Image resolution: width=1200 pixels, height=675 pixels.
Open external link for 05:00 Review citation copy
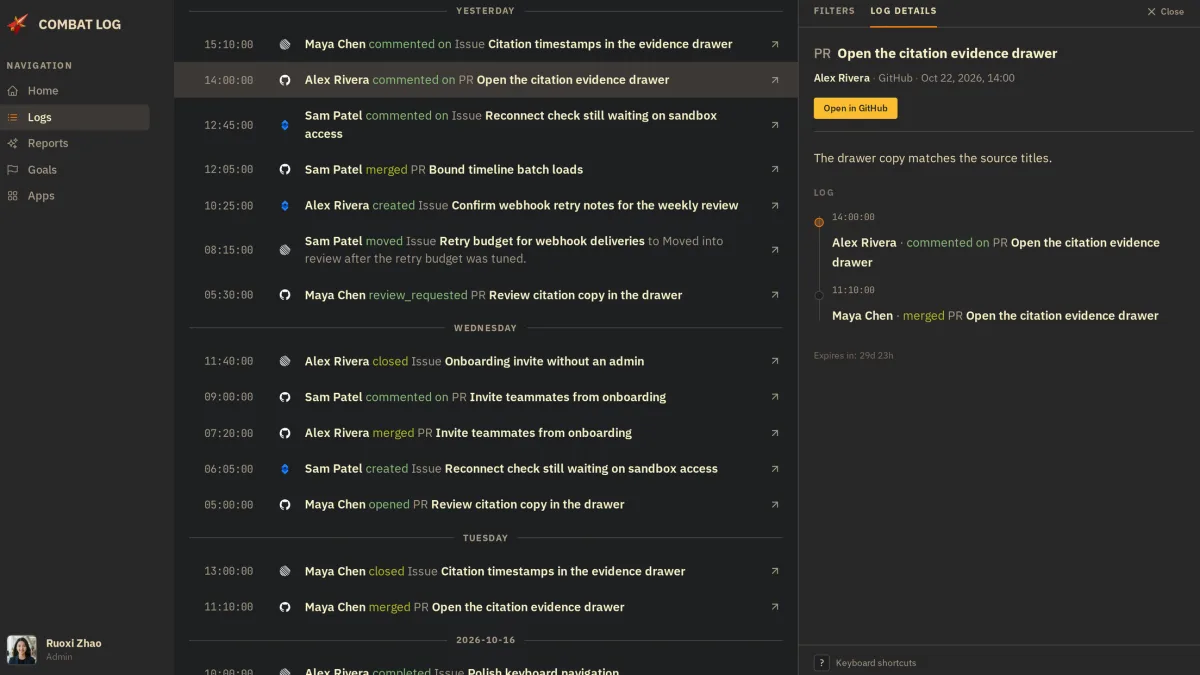click(x=775, y=505)
